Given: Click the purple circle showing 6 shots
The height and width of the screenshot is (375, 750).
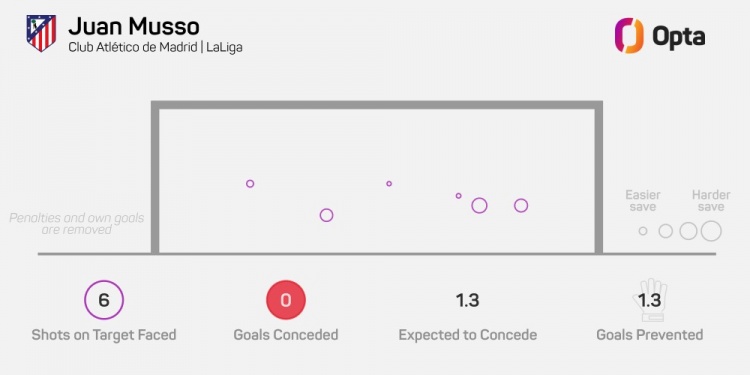Looking at the screenshot, I should tap(104, 300).
